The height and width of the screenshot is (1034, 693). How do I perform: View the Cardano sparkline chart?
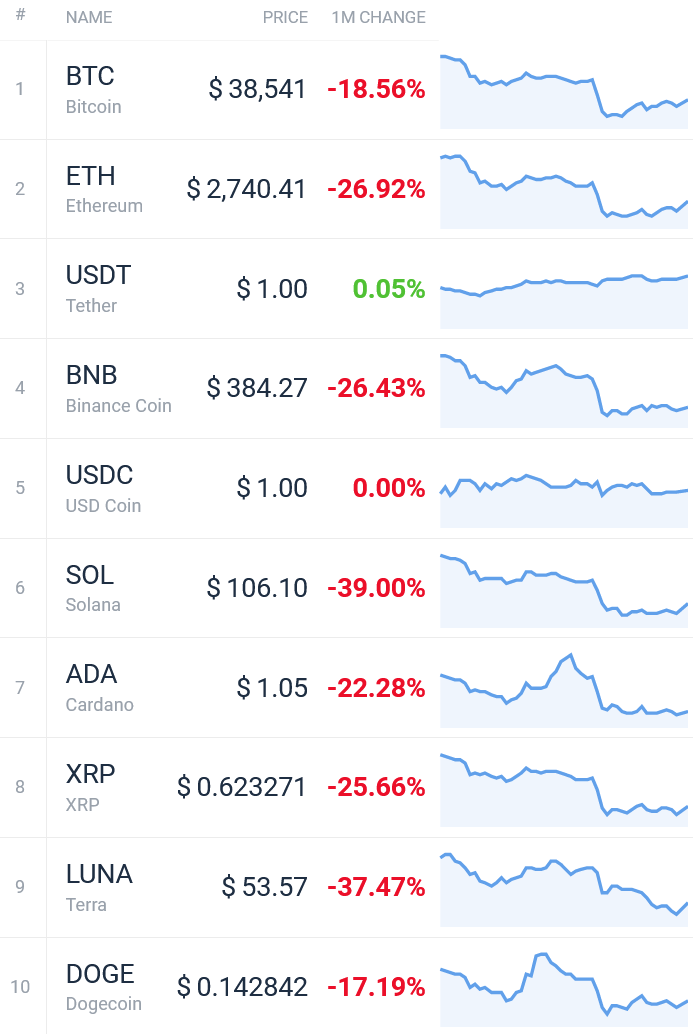pos(564,690)
